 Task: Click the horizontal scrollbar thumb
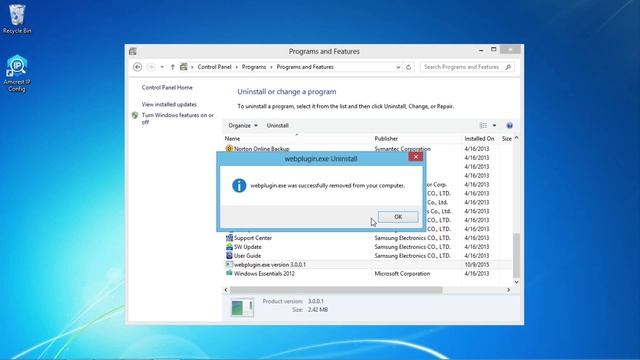pyautogui.click(x=336, y=290)
